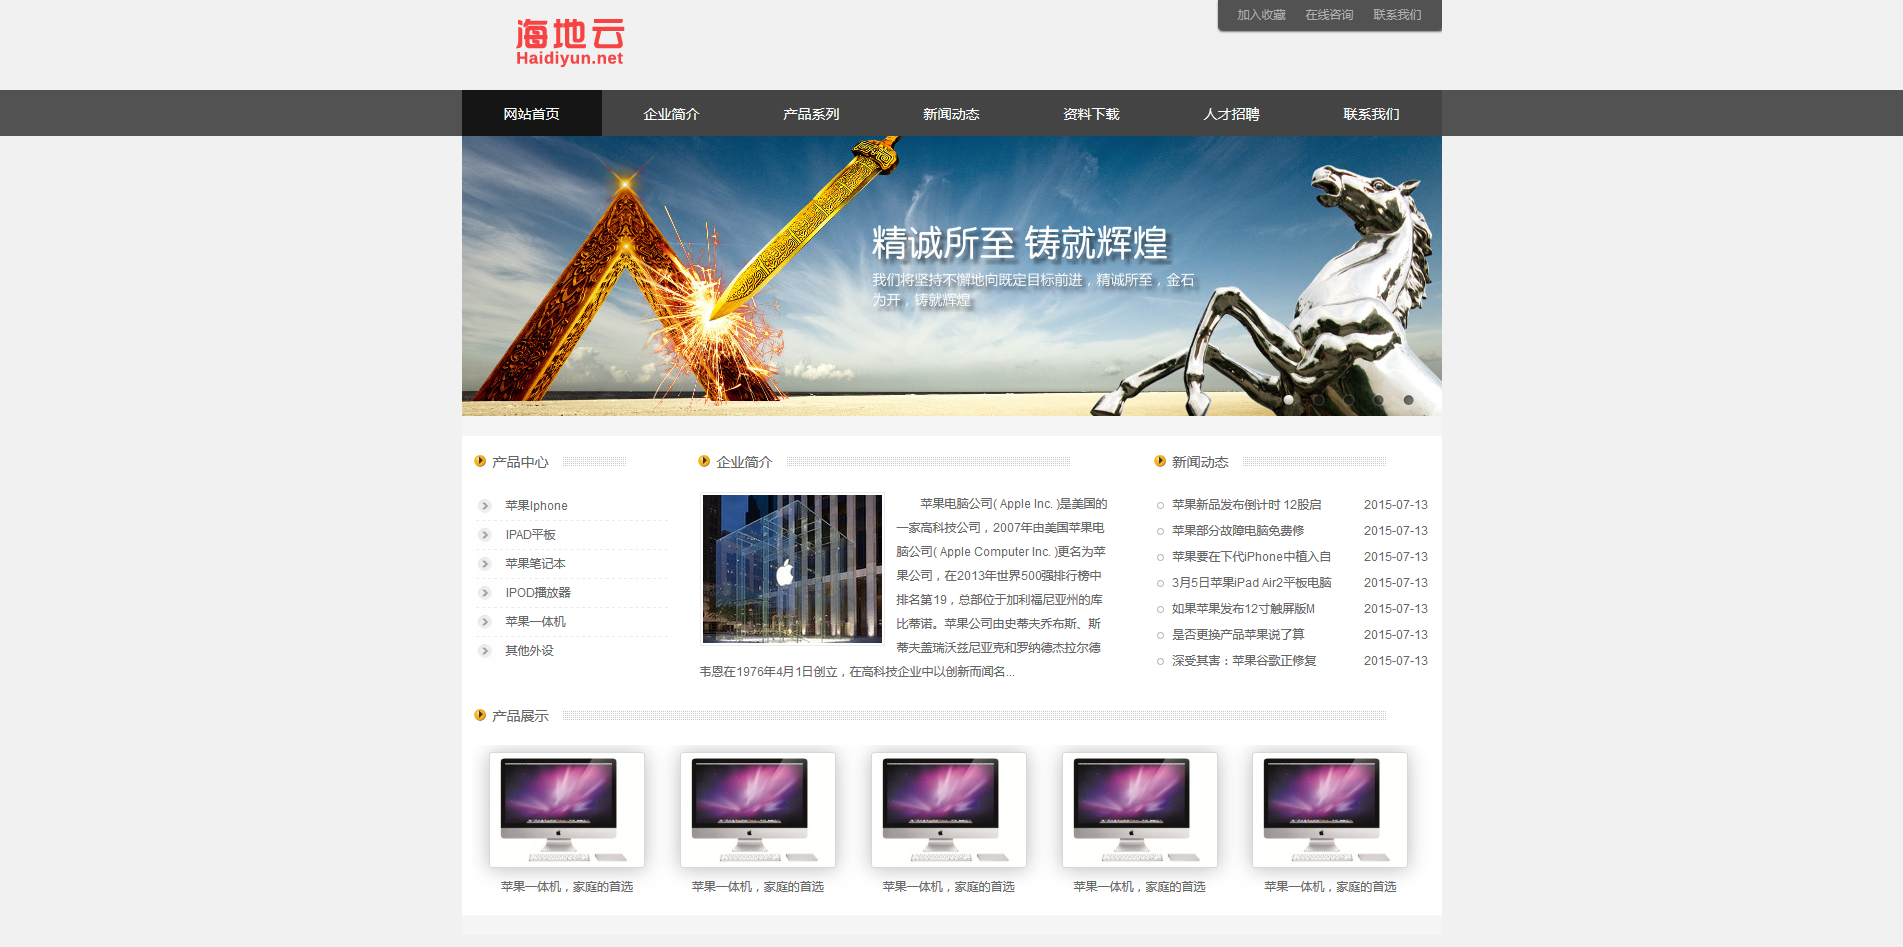
Task: Open the 苹果笔记本 product category
Action: coord(535,564)
